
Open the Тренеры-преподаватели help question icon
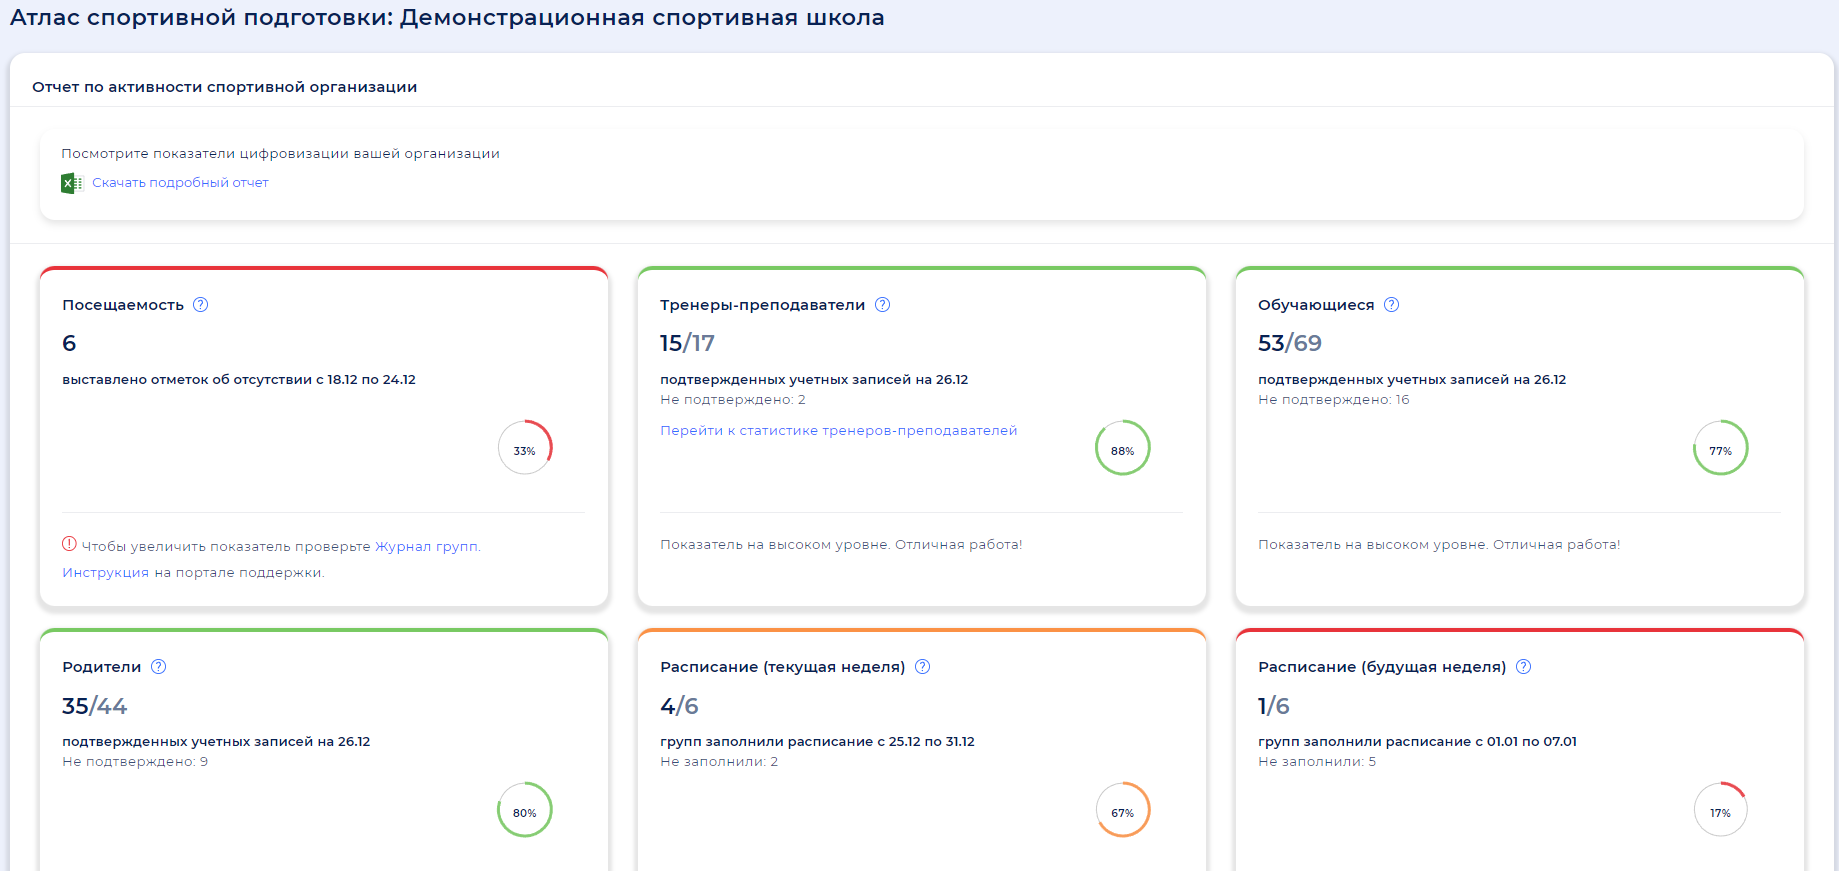point(882,305)
